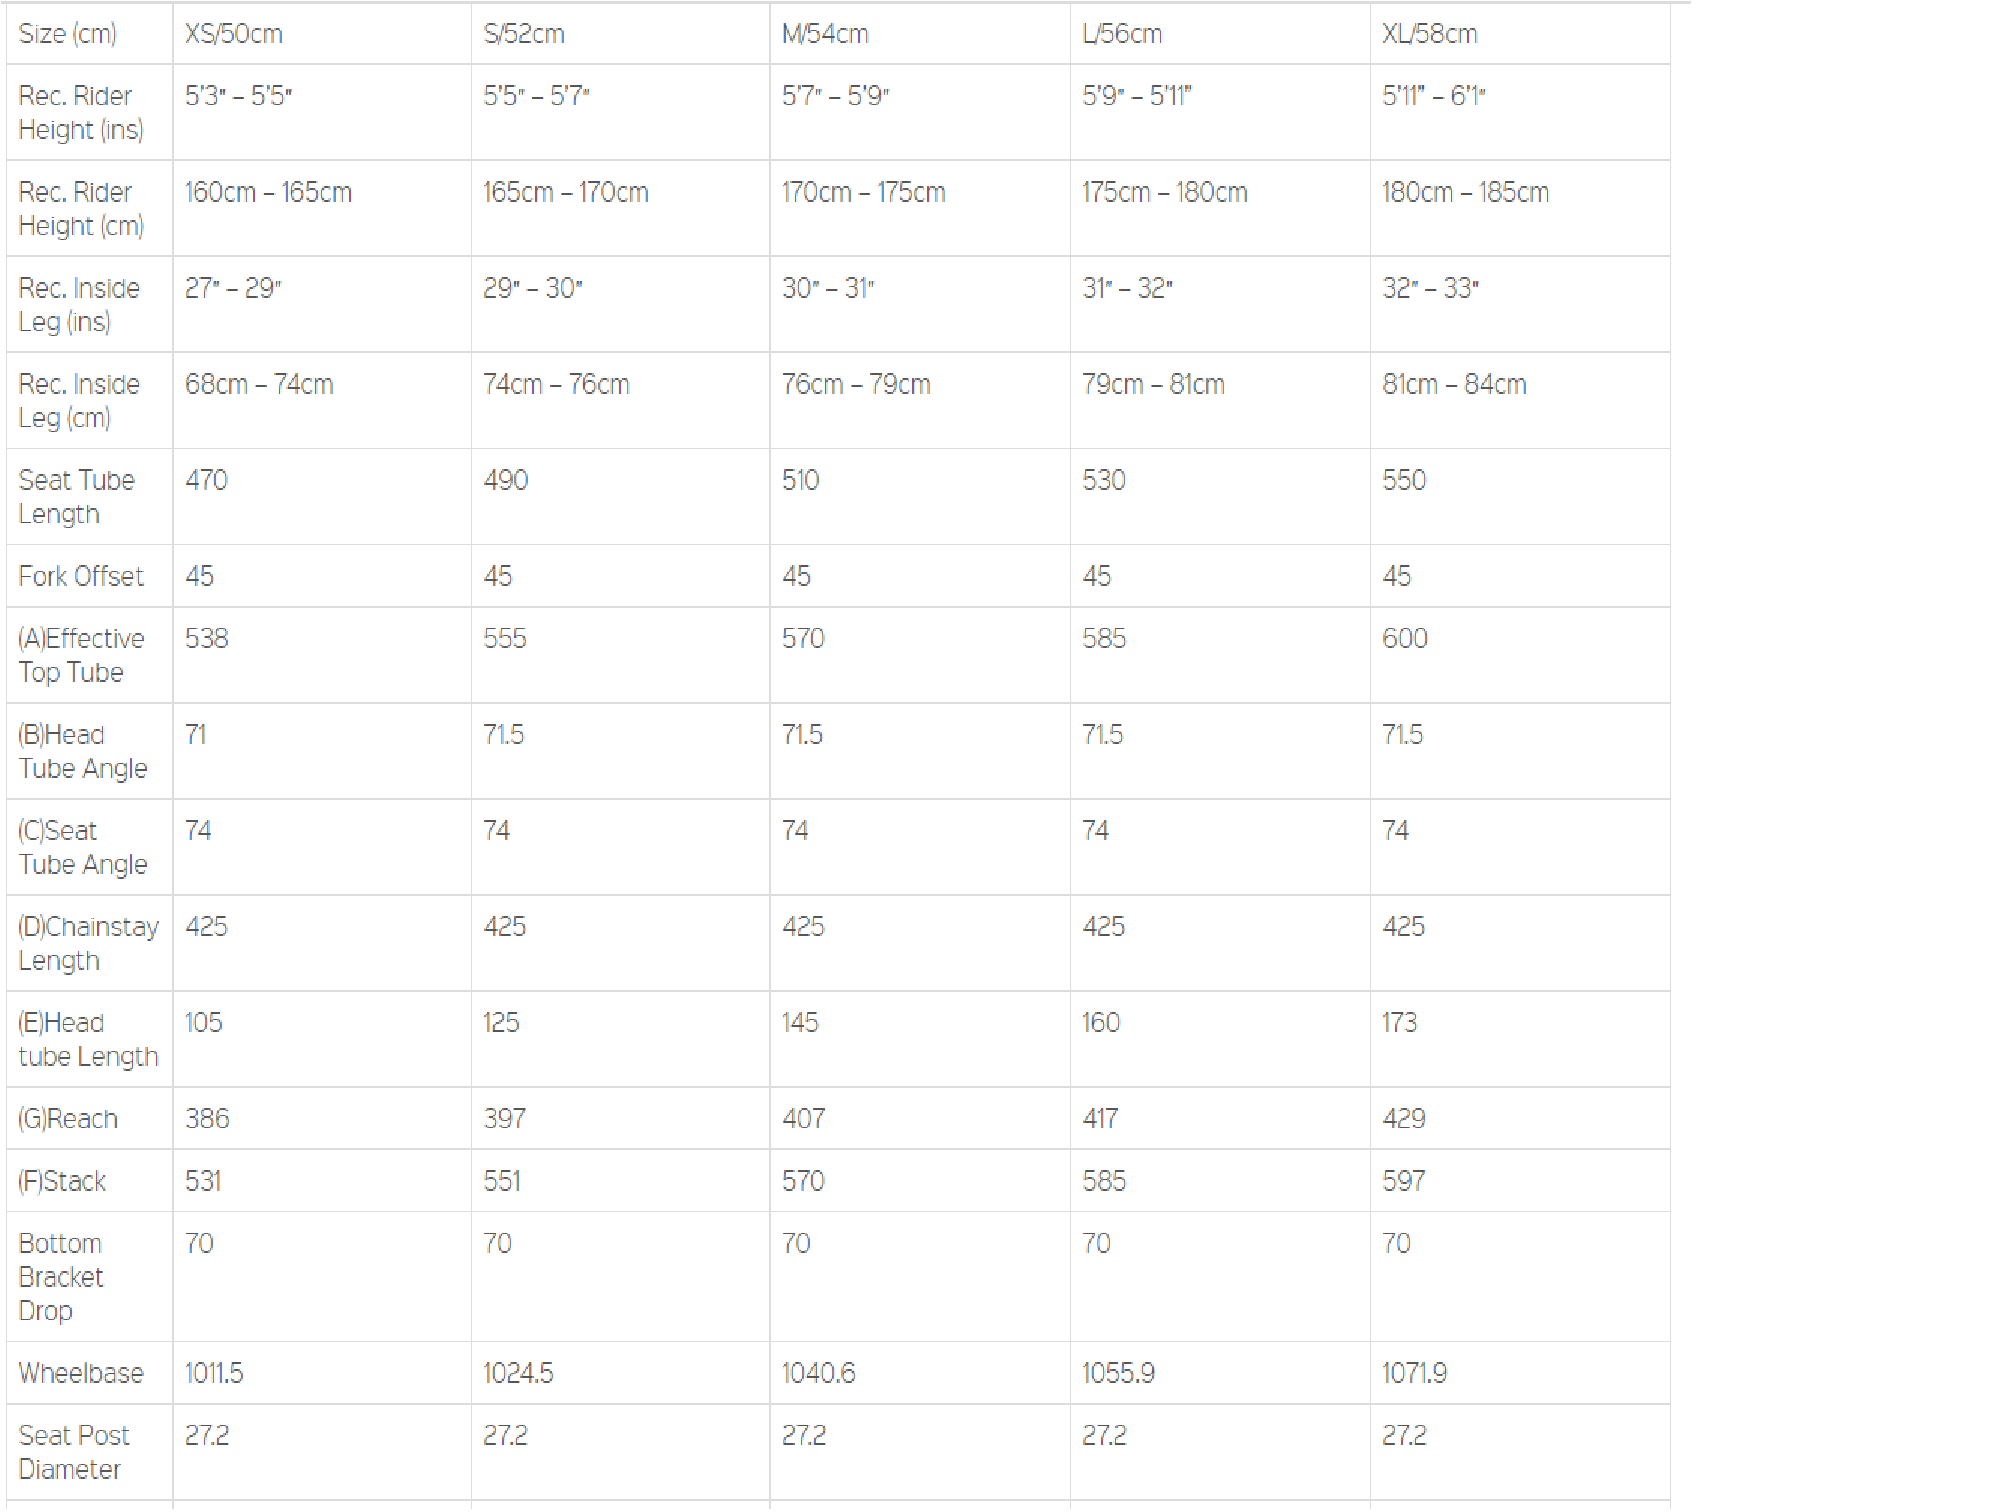The height and width of the screenshot is (1512, 2016).
Task: Click the Bottom Bracket Drop label
Action: (x=61, y=1277)
